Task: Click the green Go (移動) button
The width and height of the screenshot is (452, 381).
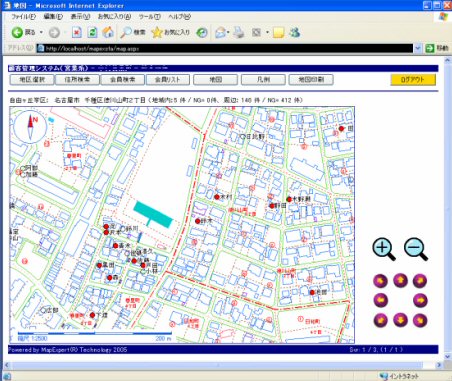Action: (x=437, y=48)
